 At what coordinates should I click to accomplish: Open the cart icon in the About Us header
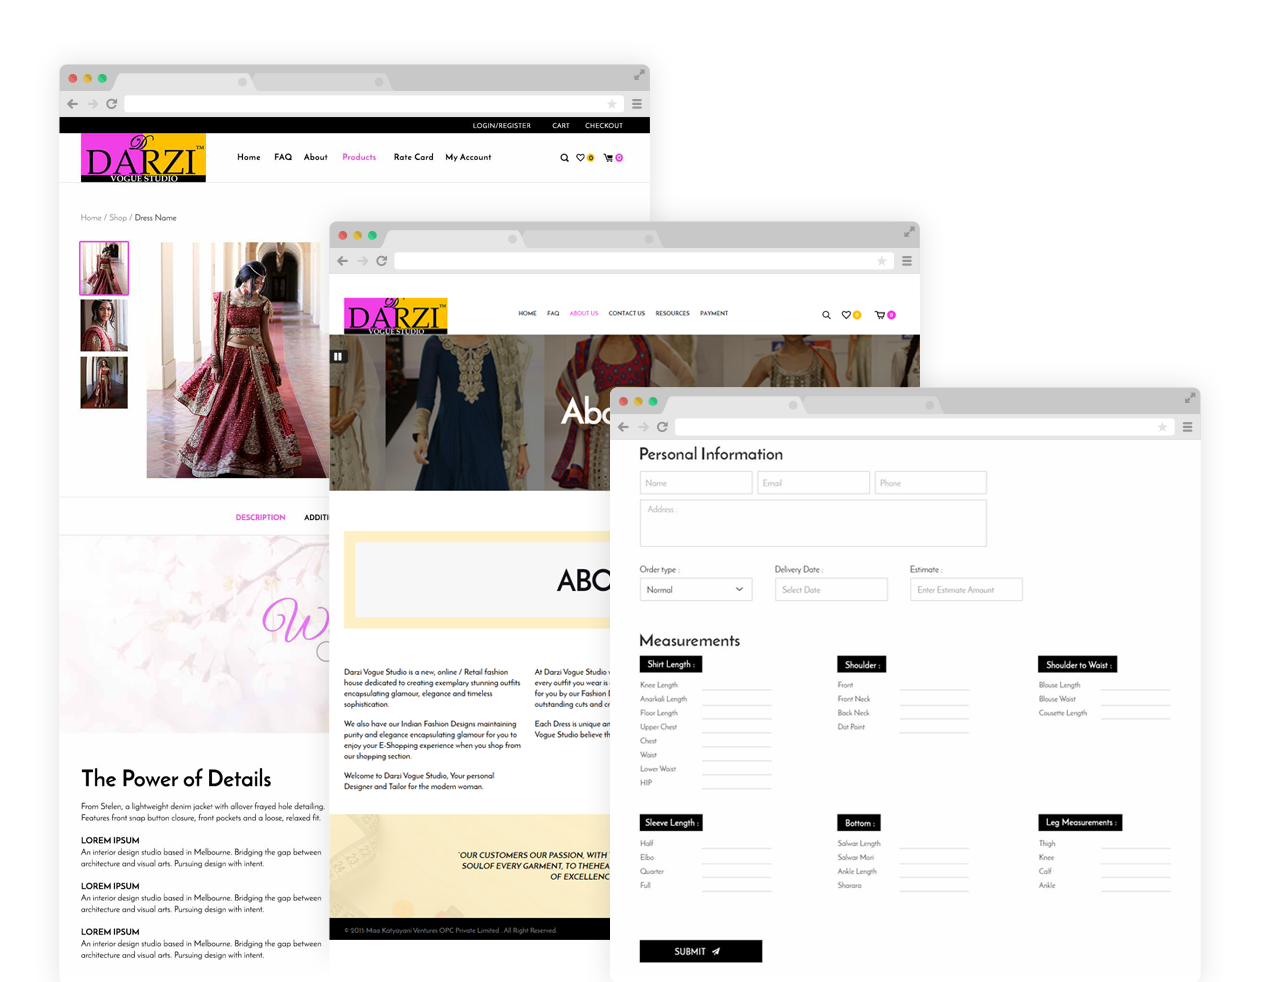click(880, 315)
